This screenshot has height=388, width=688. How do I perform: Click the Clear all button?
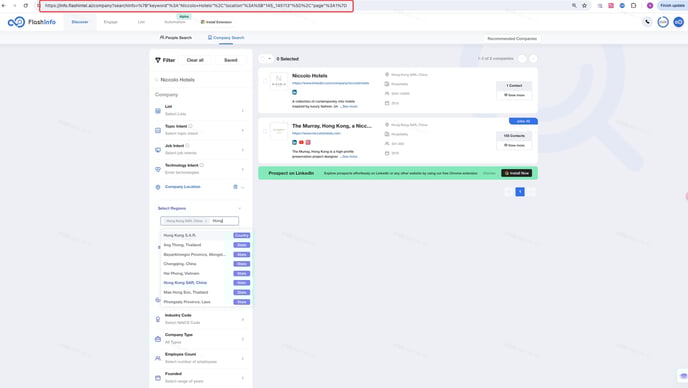click(x=195, y=60)
